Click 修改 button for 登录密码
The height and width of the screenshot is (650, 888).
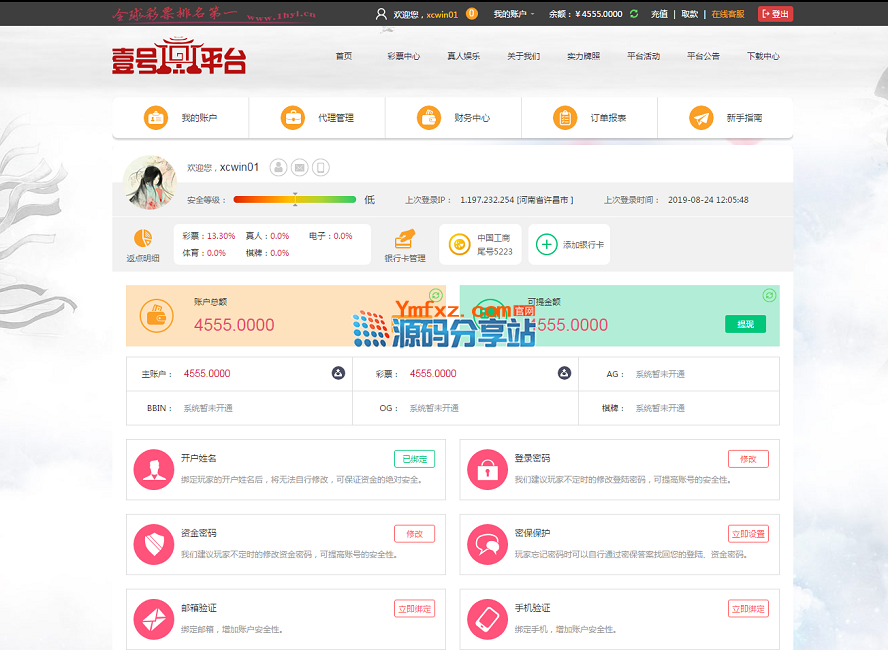[748, 459]
